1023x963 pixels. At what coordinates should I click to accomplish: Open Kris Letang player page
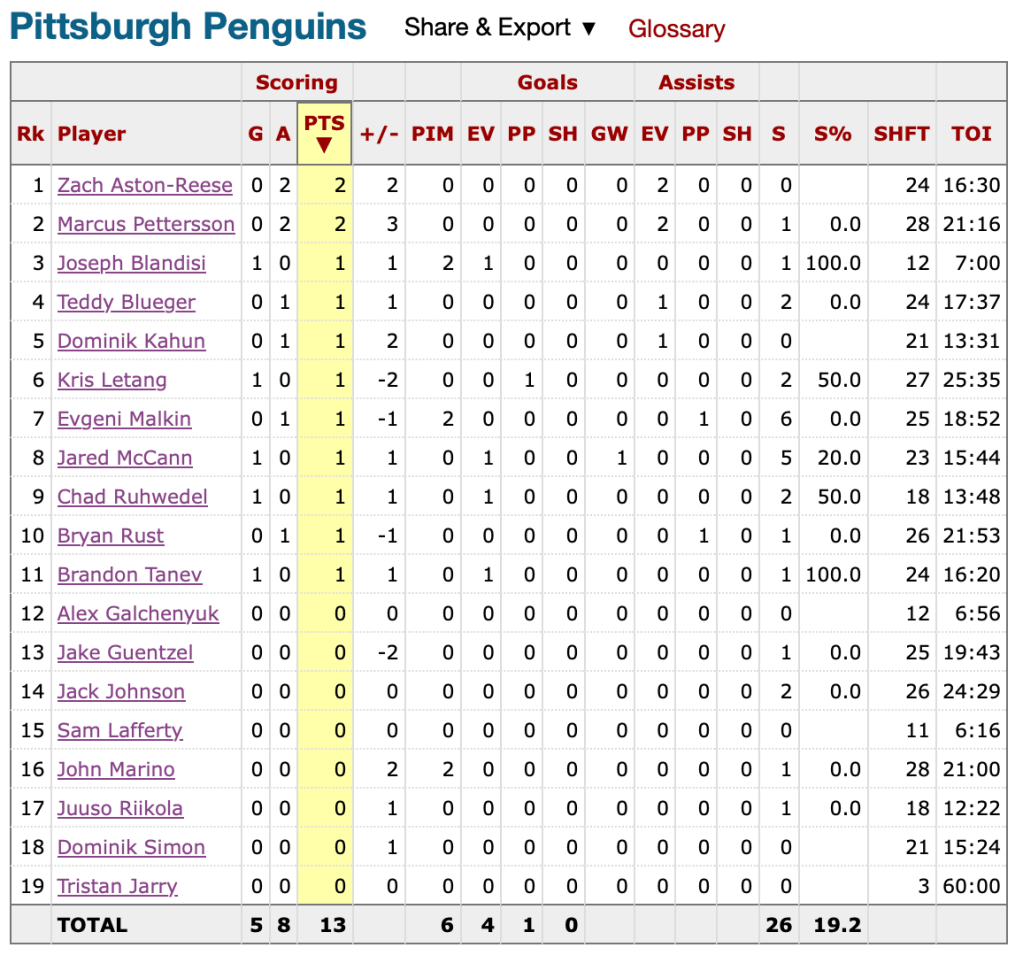pos(112,380)
